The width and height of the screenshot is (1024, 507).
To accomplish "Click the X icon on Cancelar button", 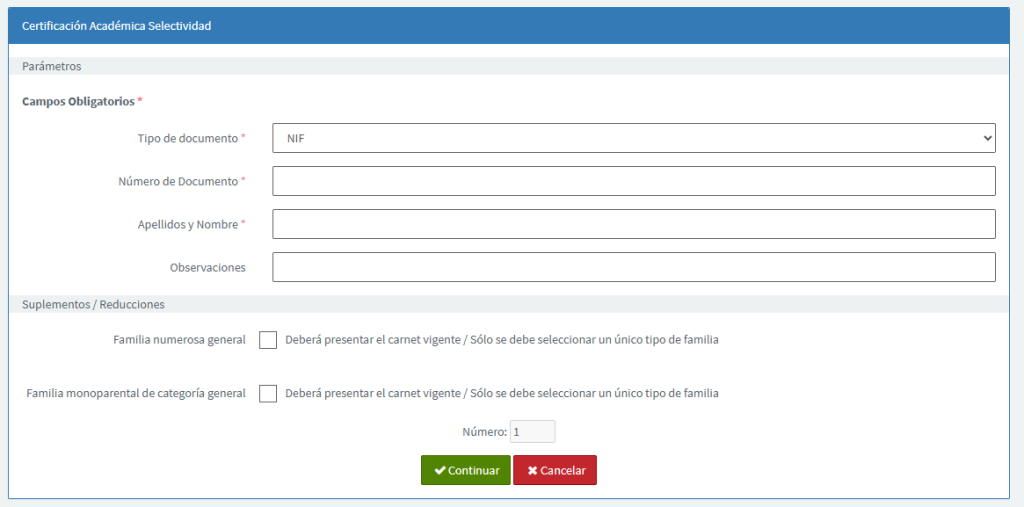I will 532,471.
